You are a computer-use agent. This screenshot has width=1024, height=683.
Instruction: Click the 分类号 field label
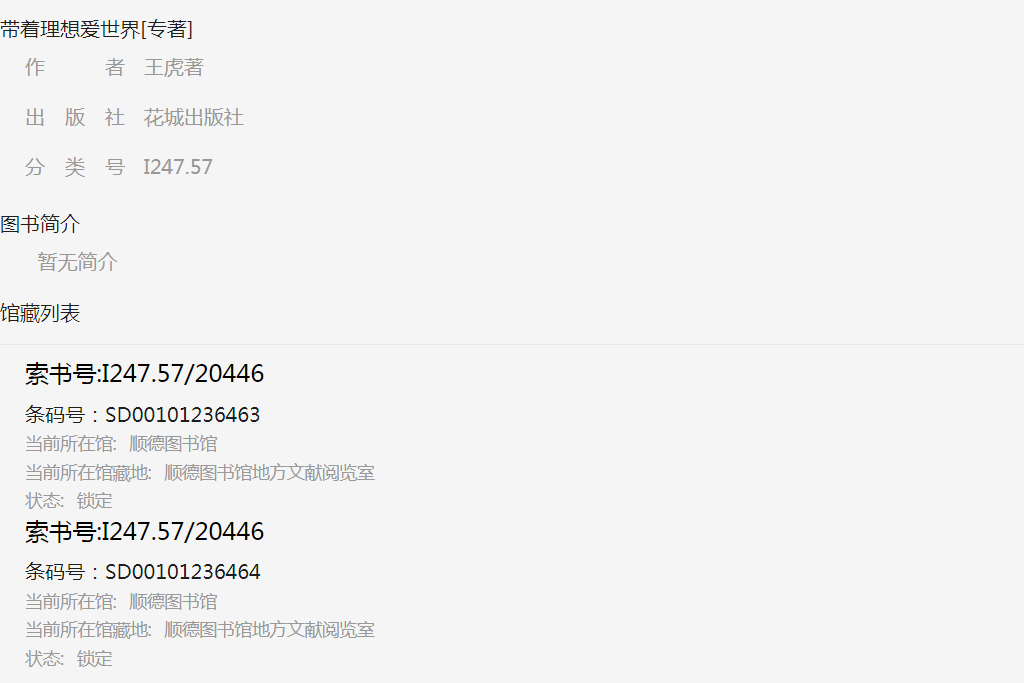coord(75,167)
